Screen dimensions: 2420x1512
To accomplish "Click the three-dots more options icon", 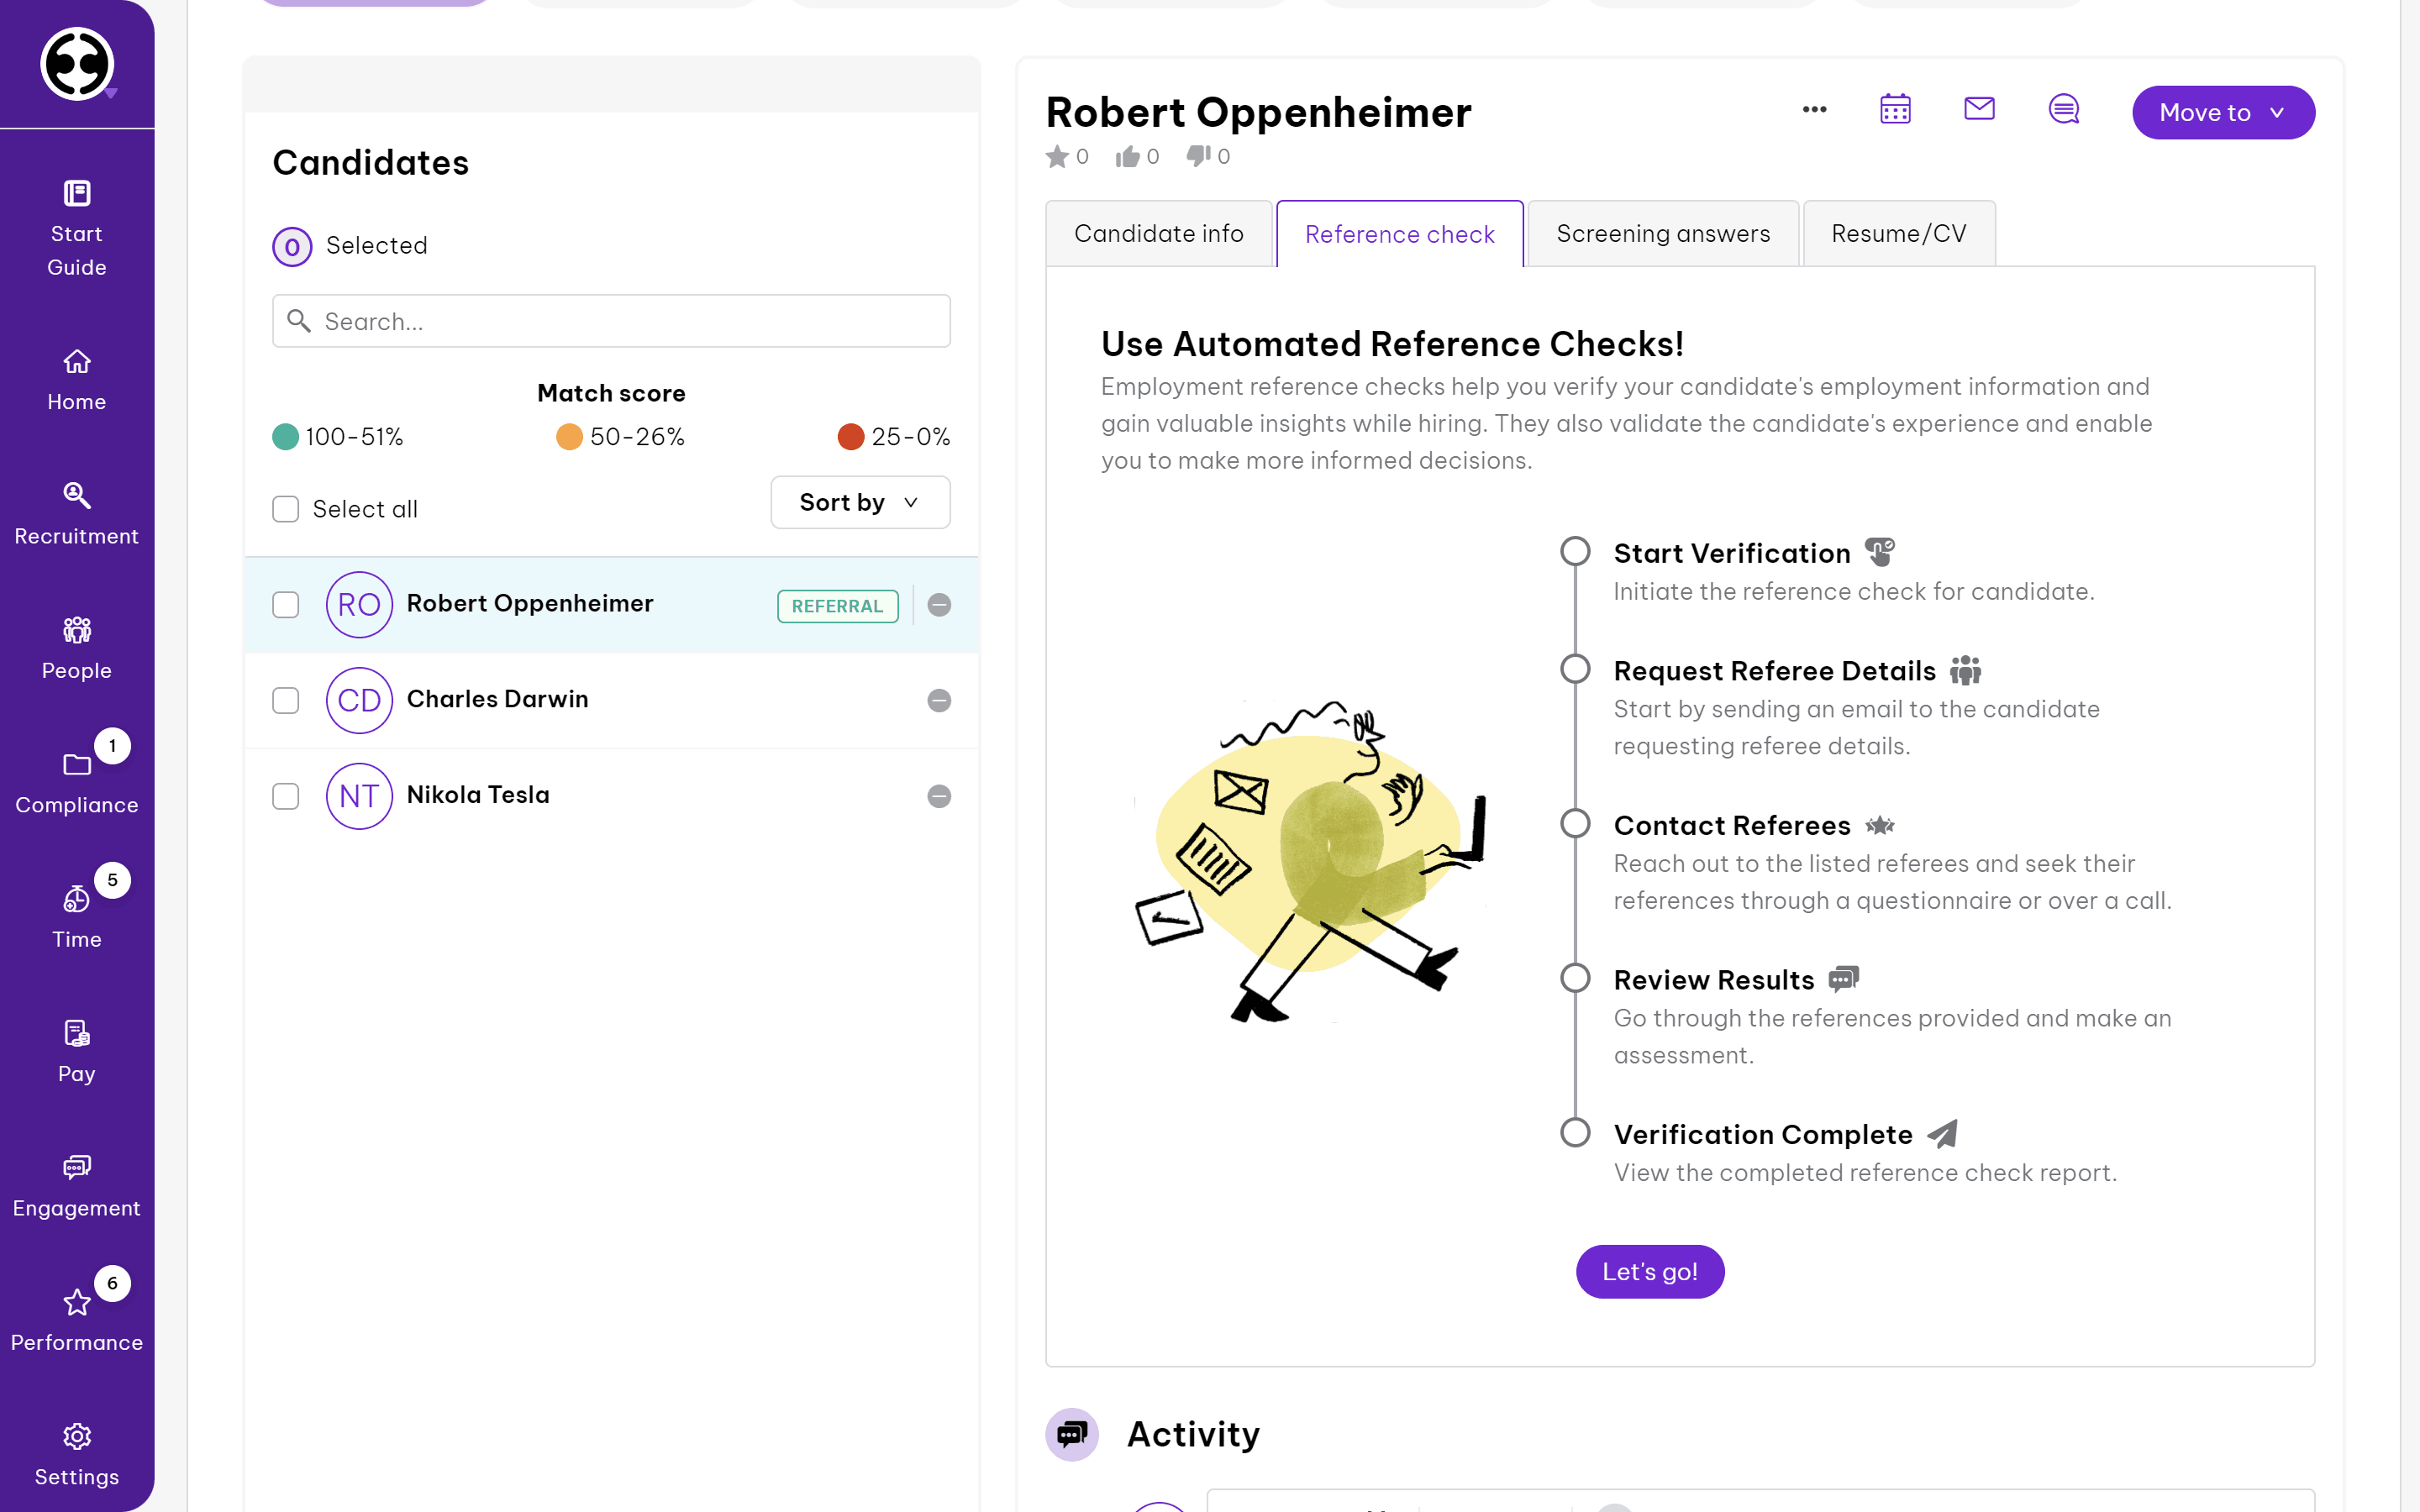I will [1814, 110].
